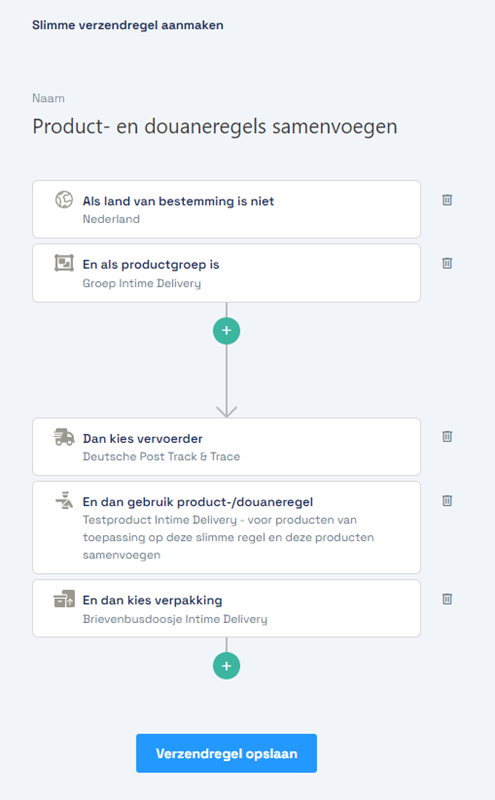Add a new action with bottom plus
Image resolution: width=495 pixels, height=800 pixels.
click(x=227, y=666)
